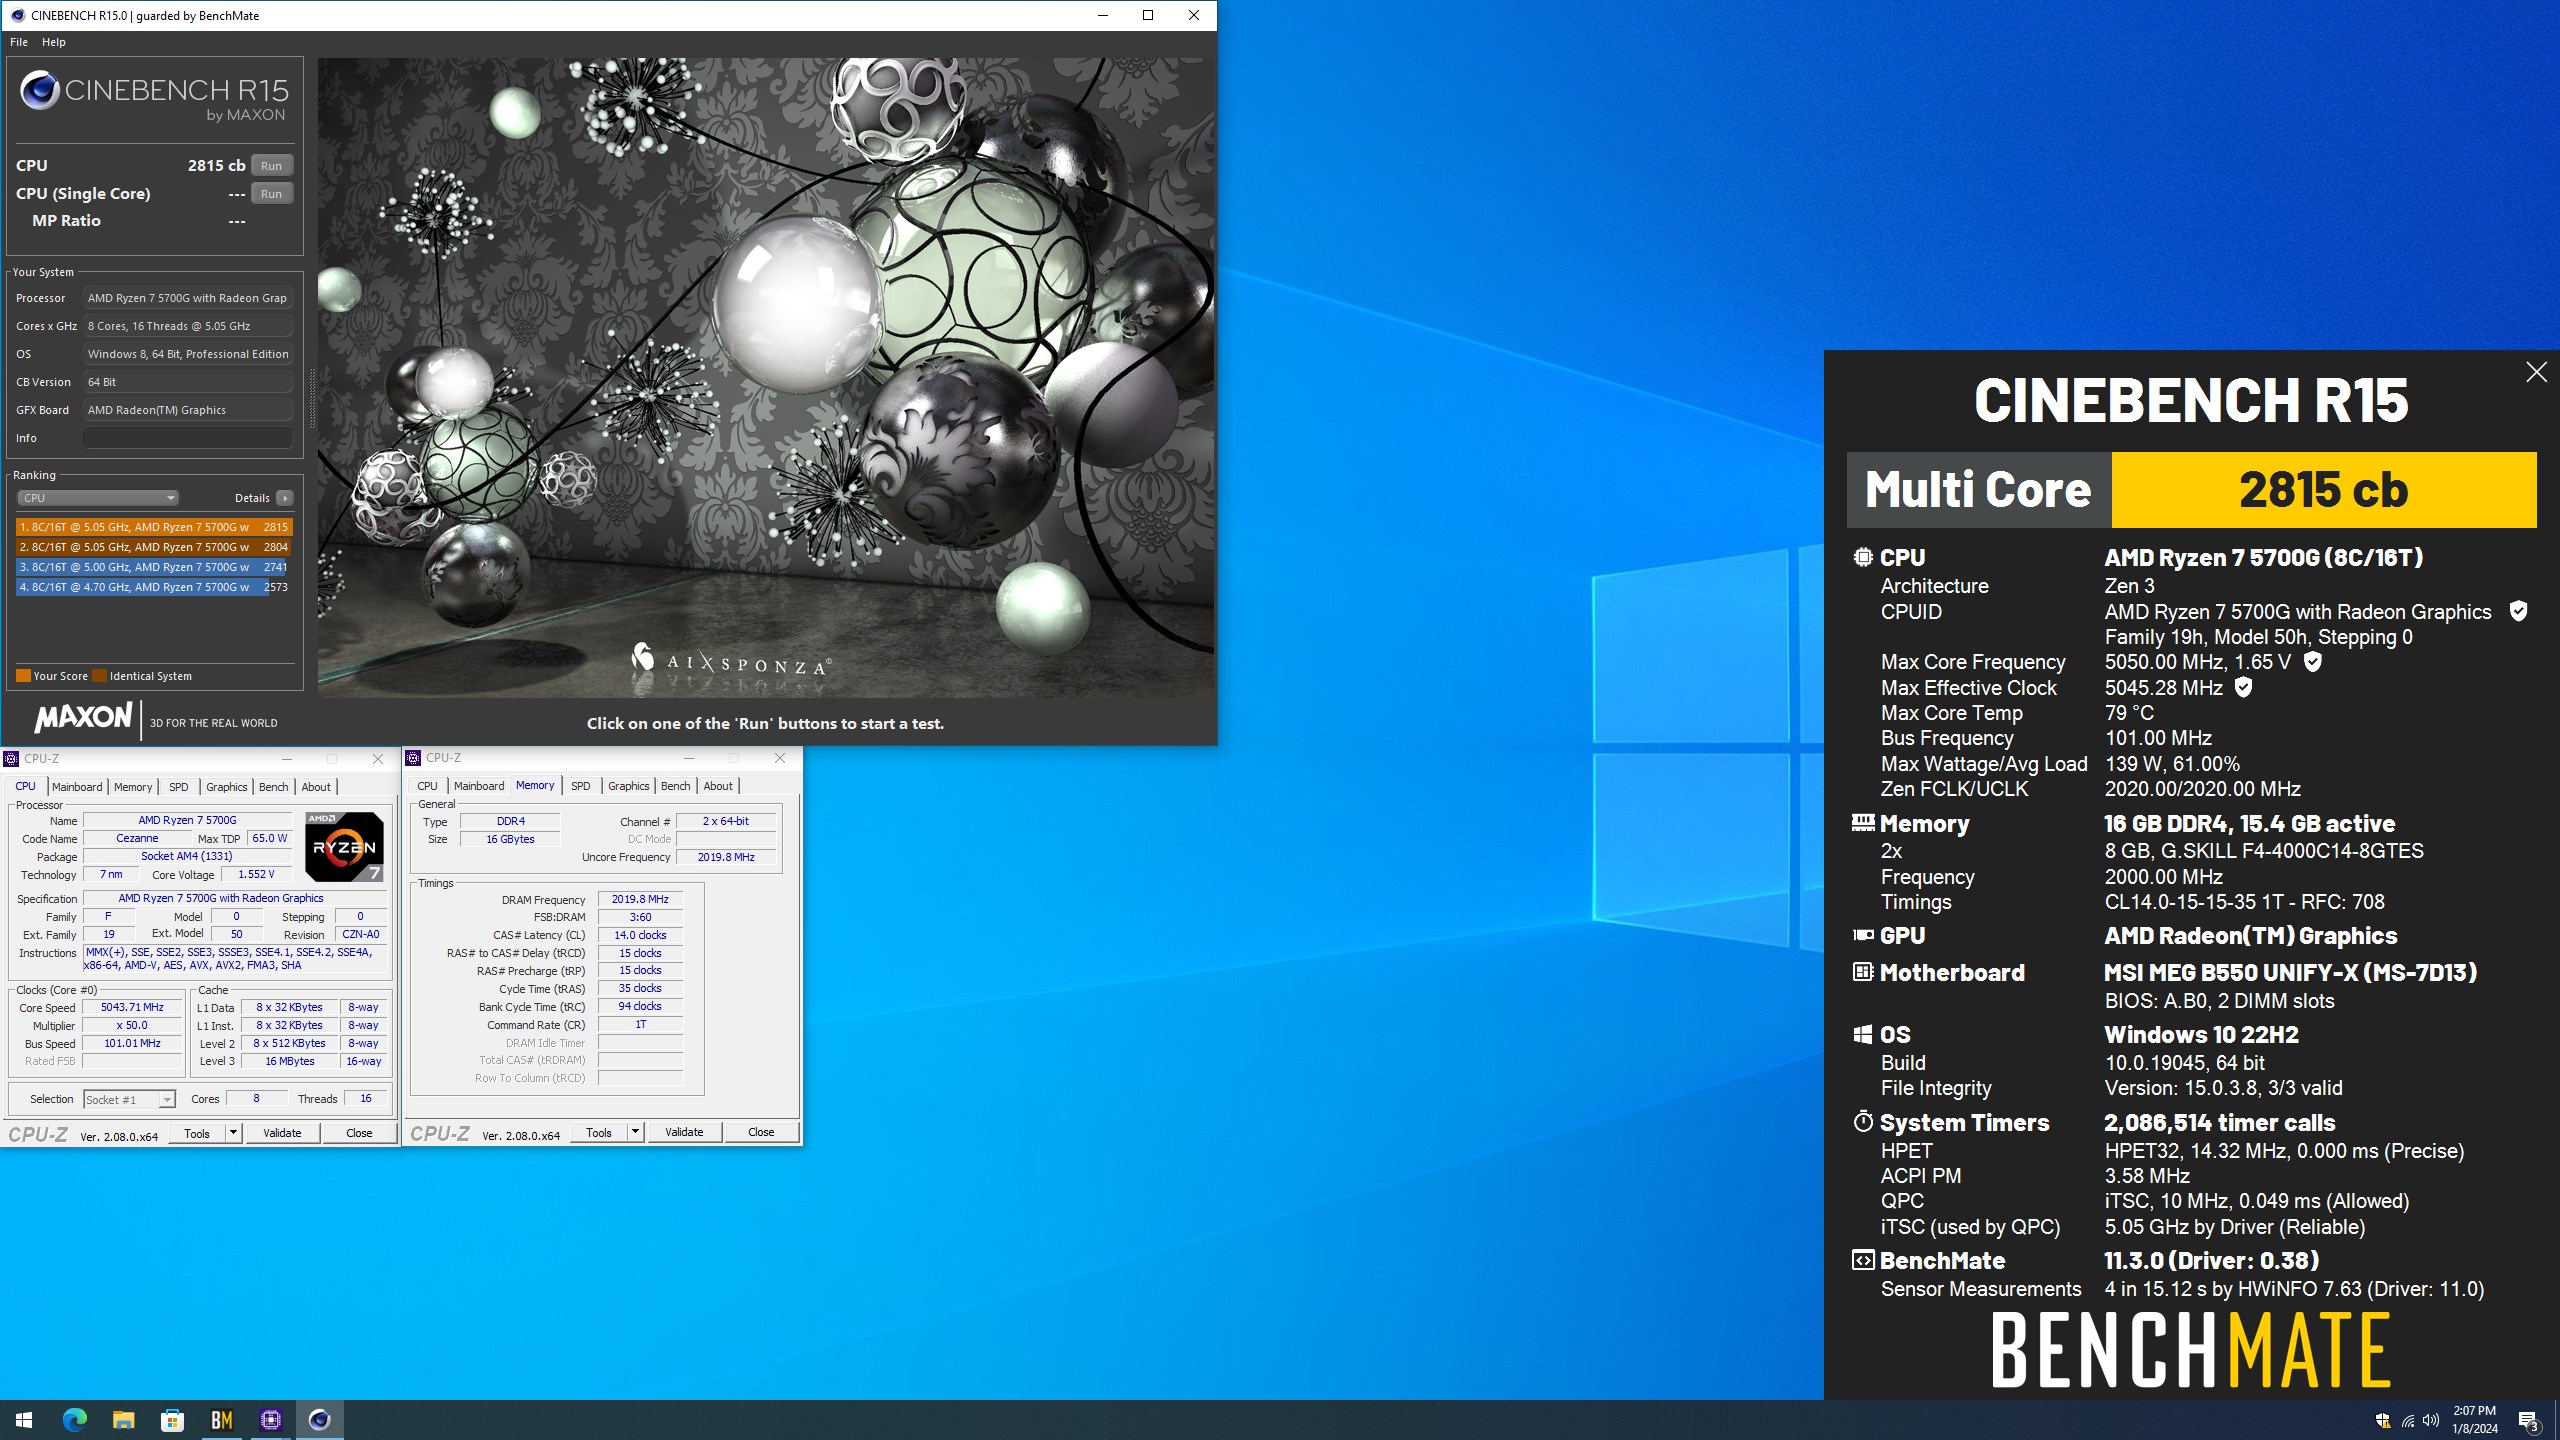2560x1440 pixels.
Task: Open Microsoft Store from the taskbar
Action: point(172,1420)
